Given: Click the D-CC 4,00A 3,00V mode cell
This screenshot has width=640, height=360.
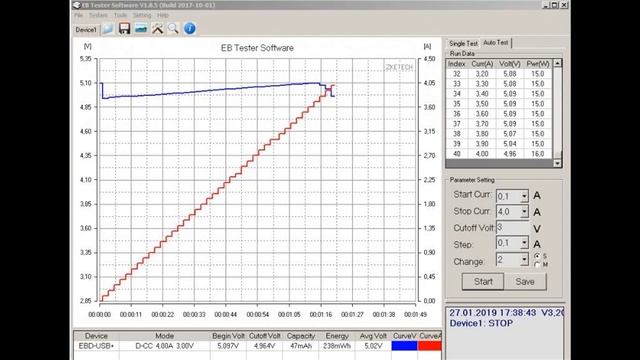Looking at the screenshot, I should click(x=164, y=346).
